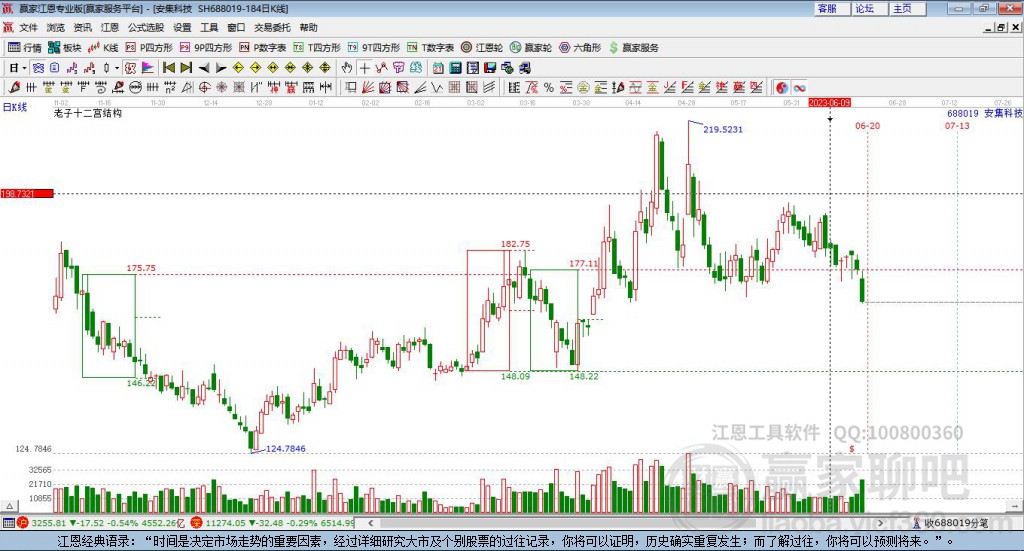Toggle the pink flag chart icon
The width and height of the screenshot is (1024, 551).
point(148,68)
